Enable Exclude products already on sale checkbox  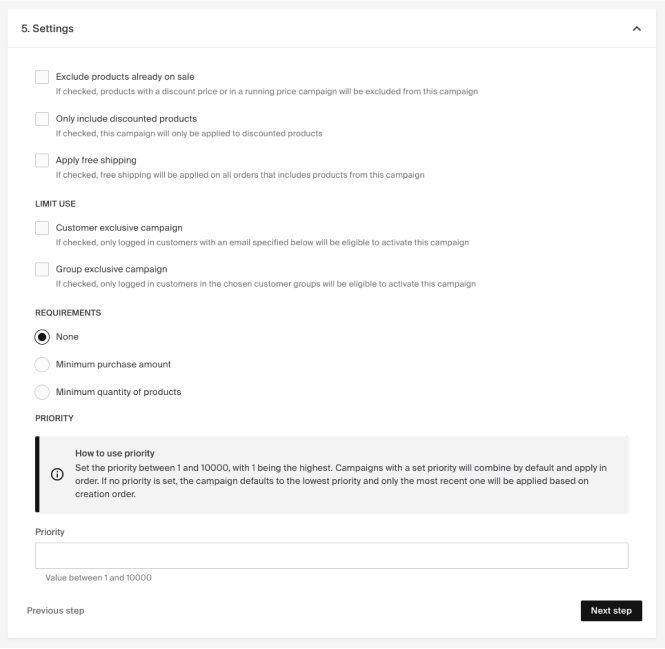point(42,77)
